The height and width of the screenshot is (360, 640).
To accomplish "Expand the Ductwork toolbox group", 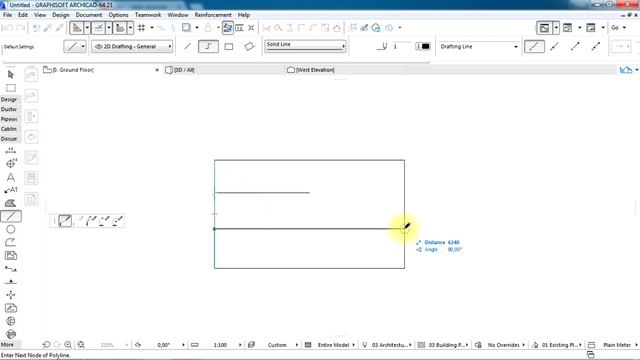I will coord(9,109).
